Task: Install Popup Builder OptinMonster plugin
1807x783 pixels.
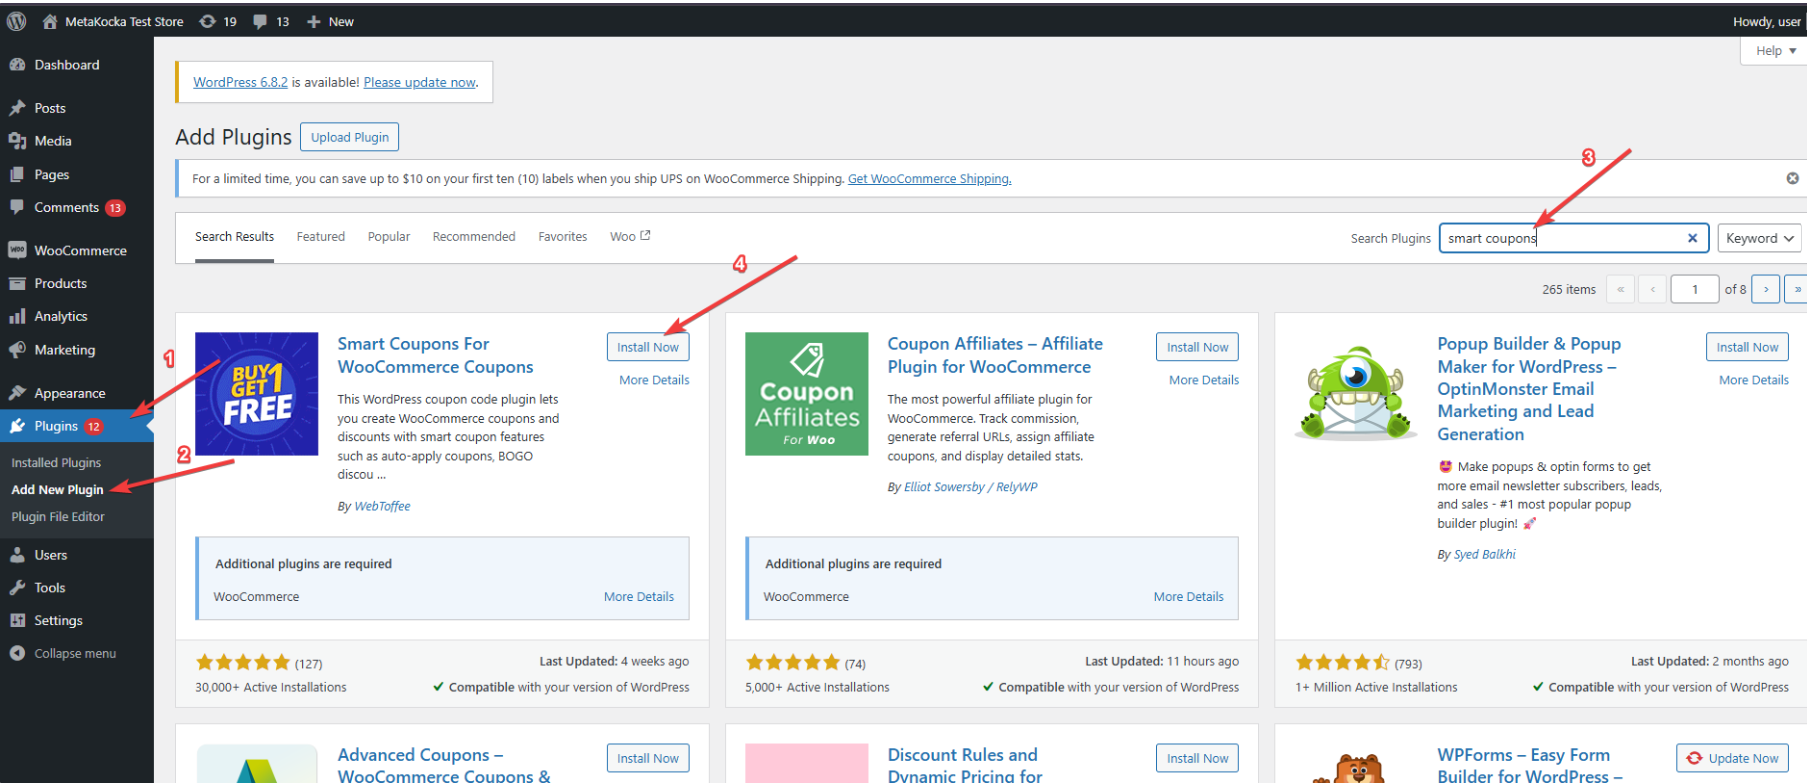Action: coord(1748,347)
